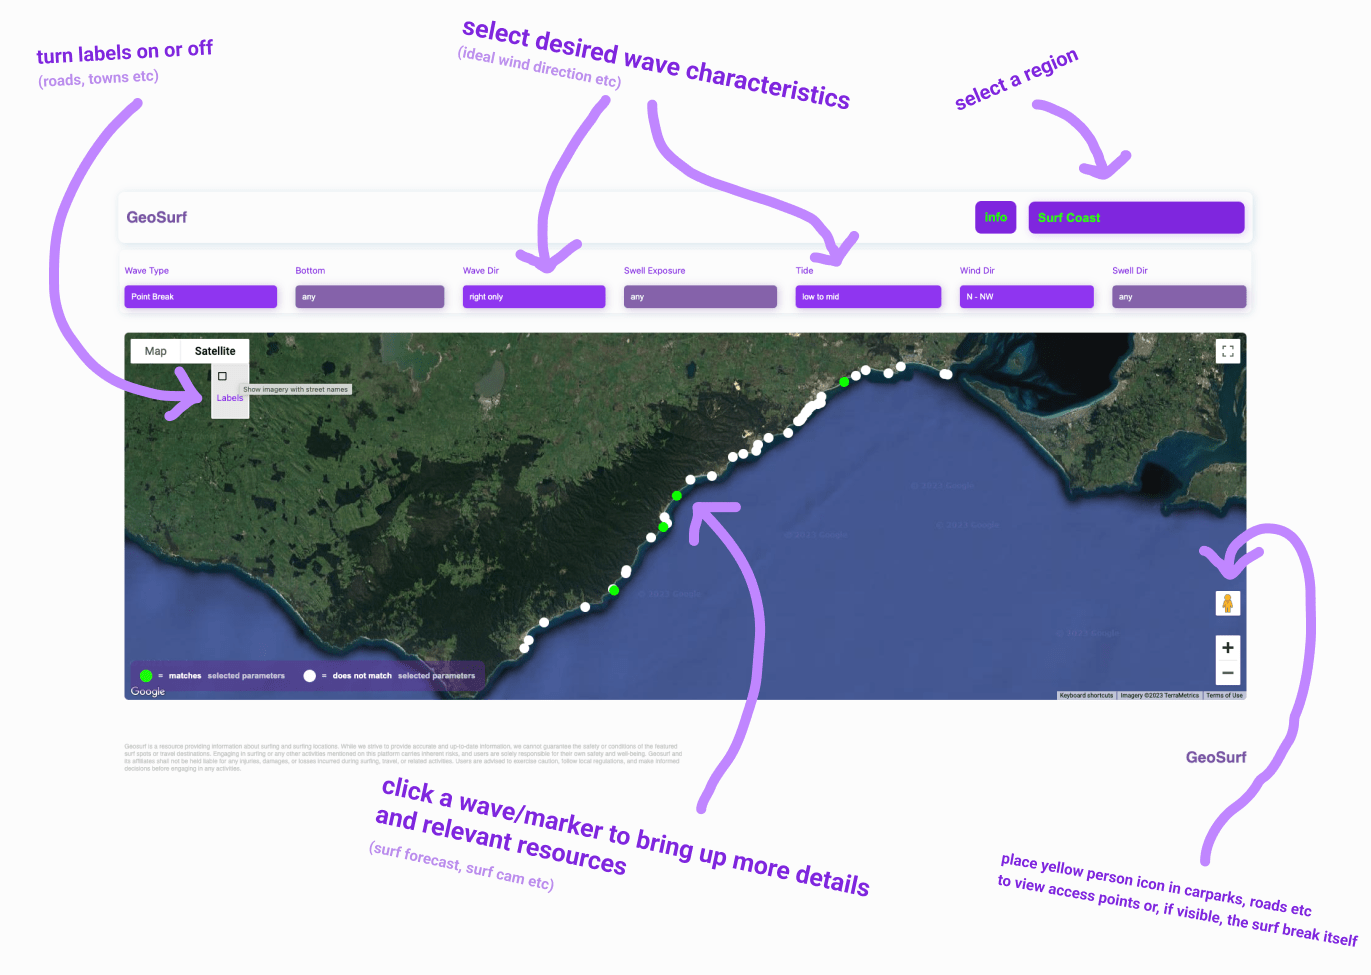Image resolution: width=1371 pixels, height=975 pixels.
Task: Zoom in with the plus button
Action: [1228, 648]
